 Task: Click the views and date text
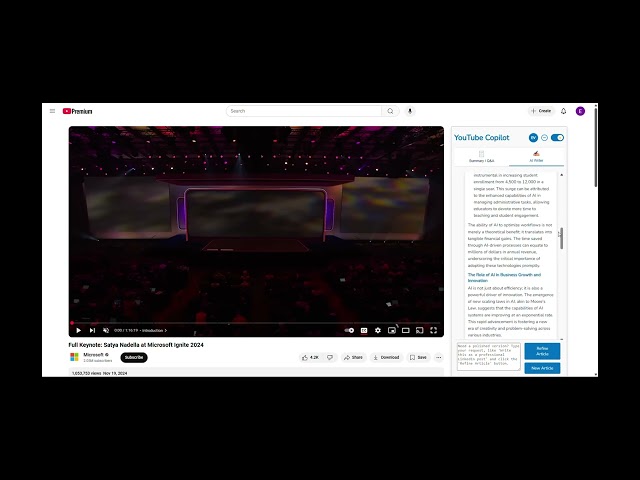tap(100, 373)
